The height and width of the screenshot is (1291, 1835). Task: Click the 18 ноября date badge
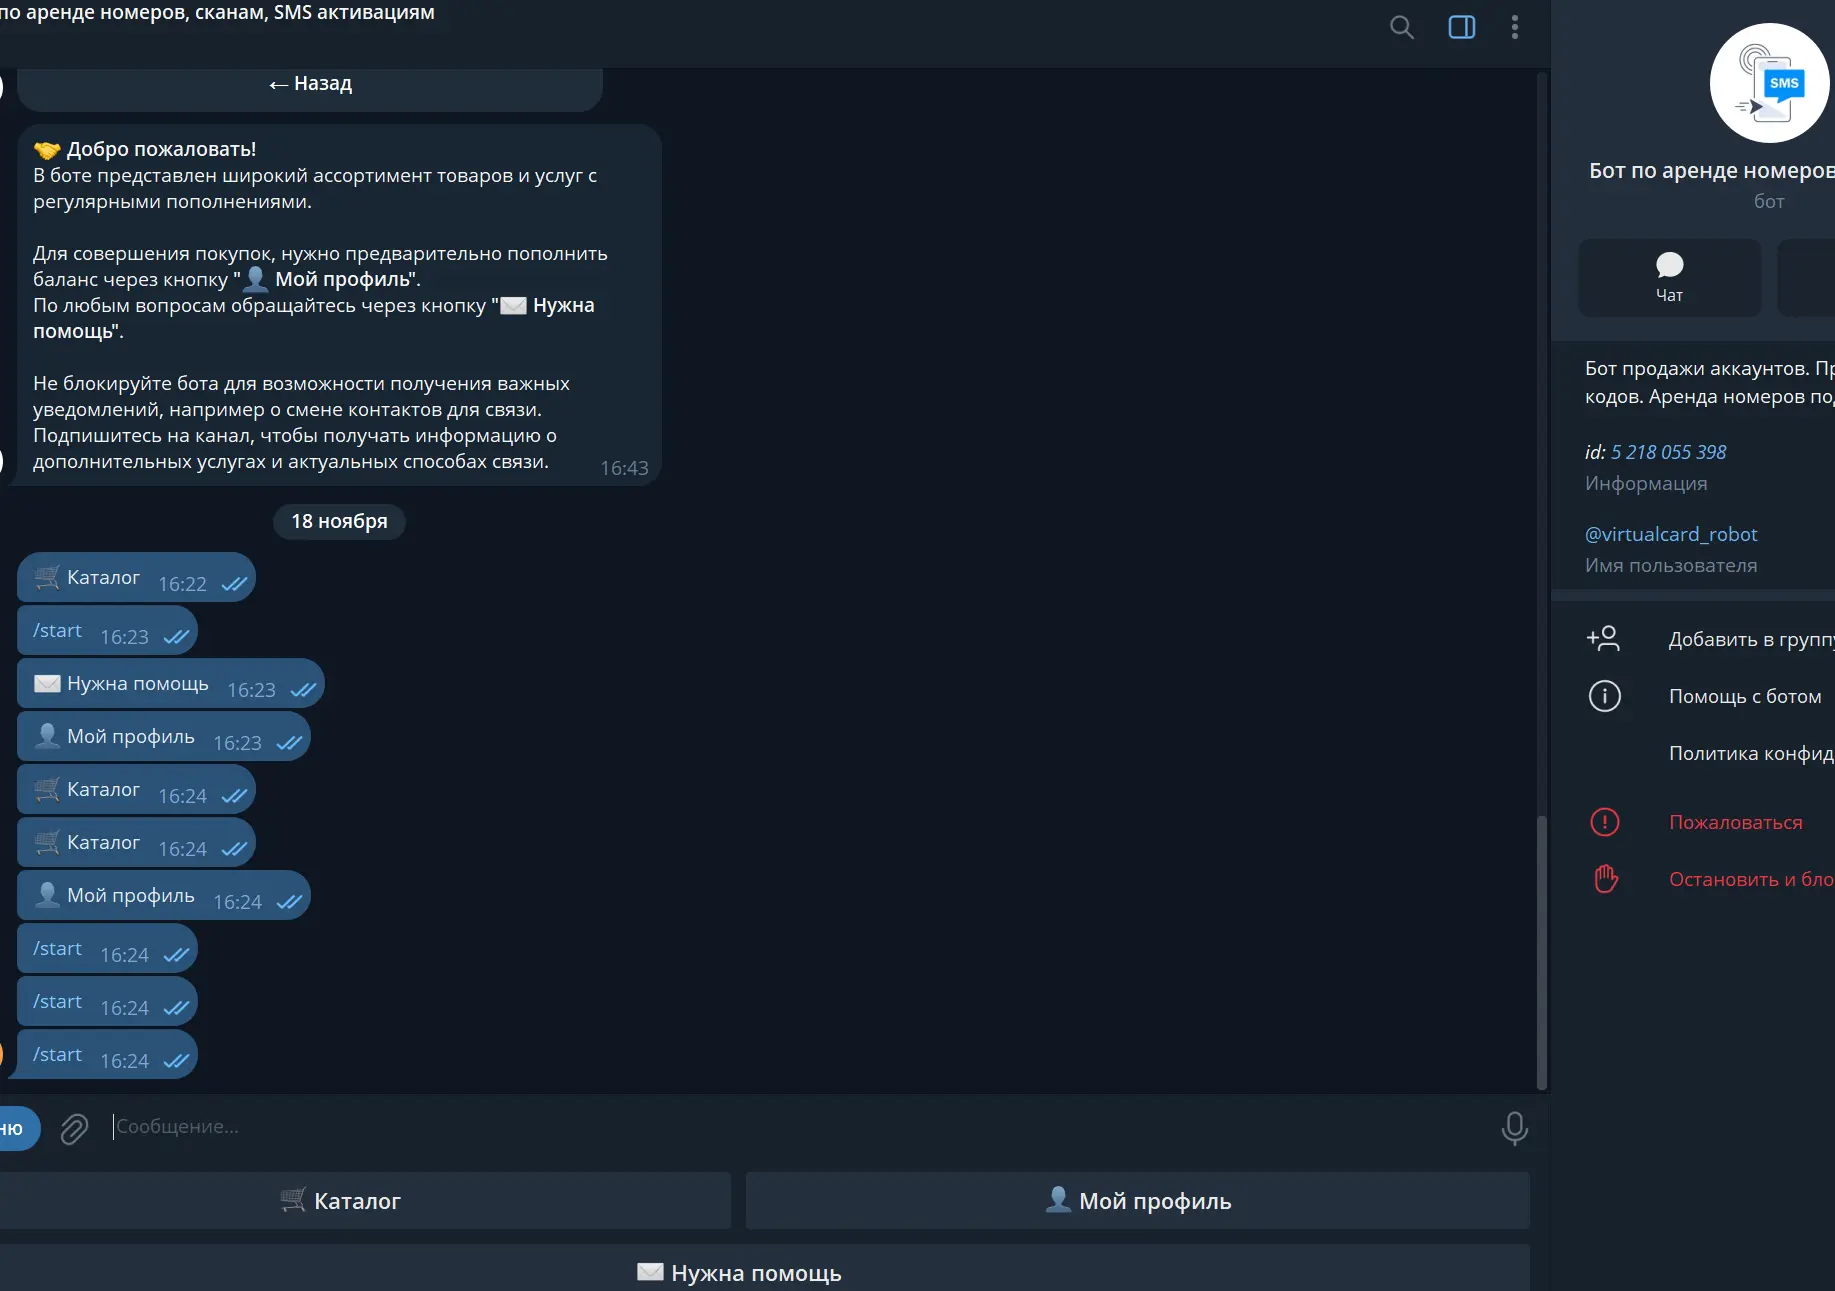[339, 521]
